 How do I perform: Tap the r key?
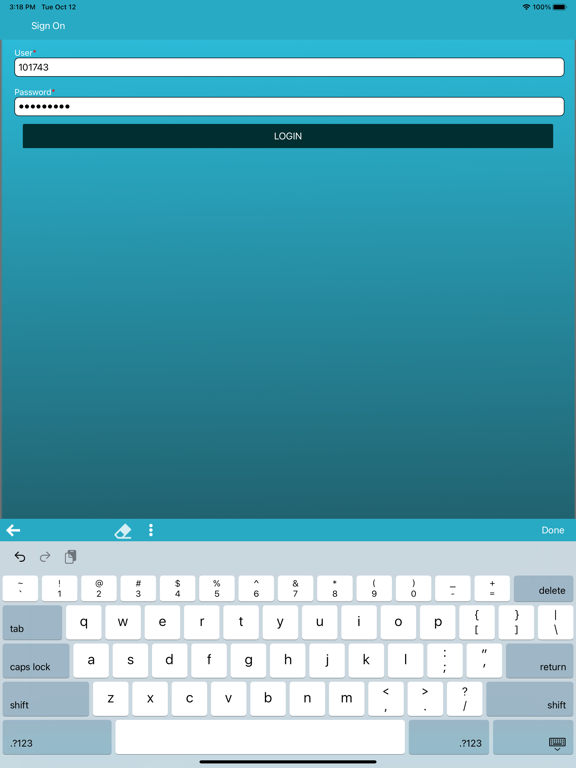point(202,623)
